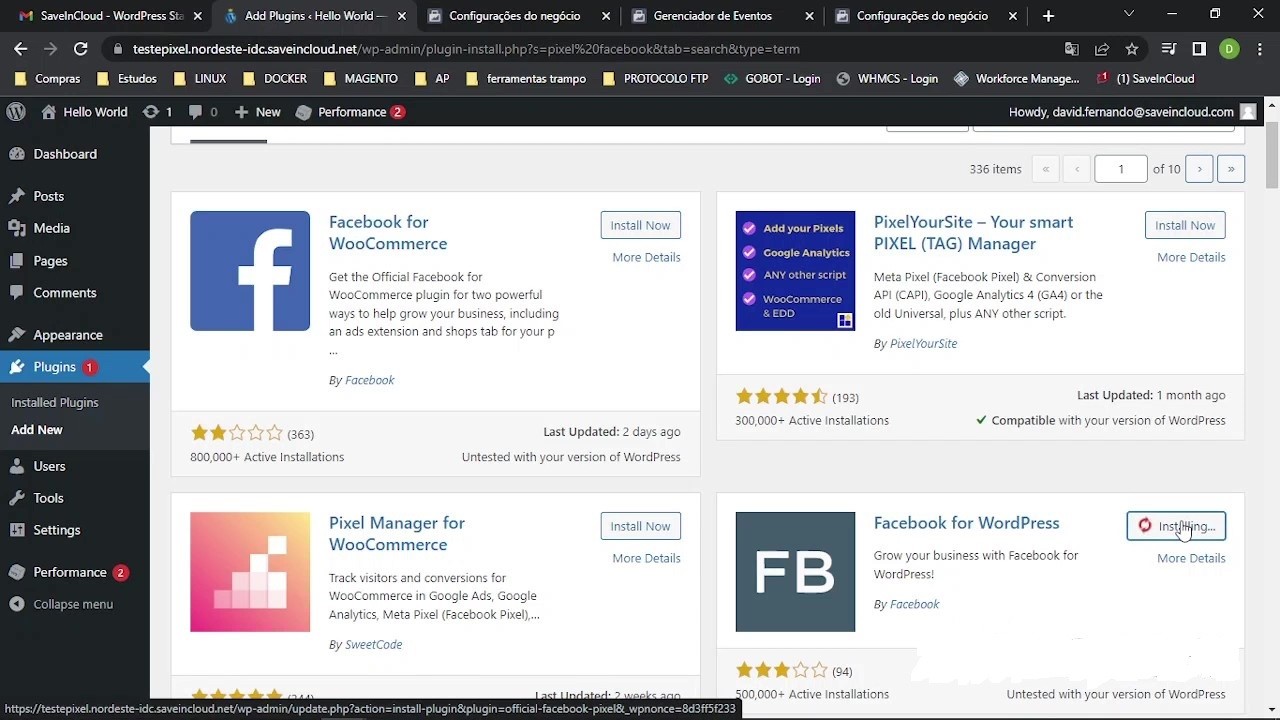Open the browser side panel icon
Image resolution: width=1280 pixels, height=720 pixels.
(1199, 48)
